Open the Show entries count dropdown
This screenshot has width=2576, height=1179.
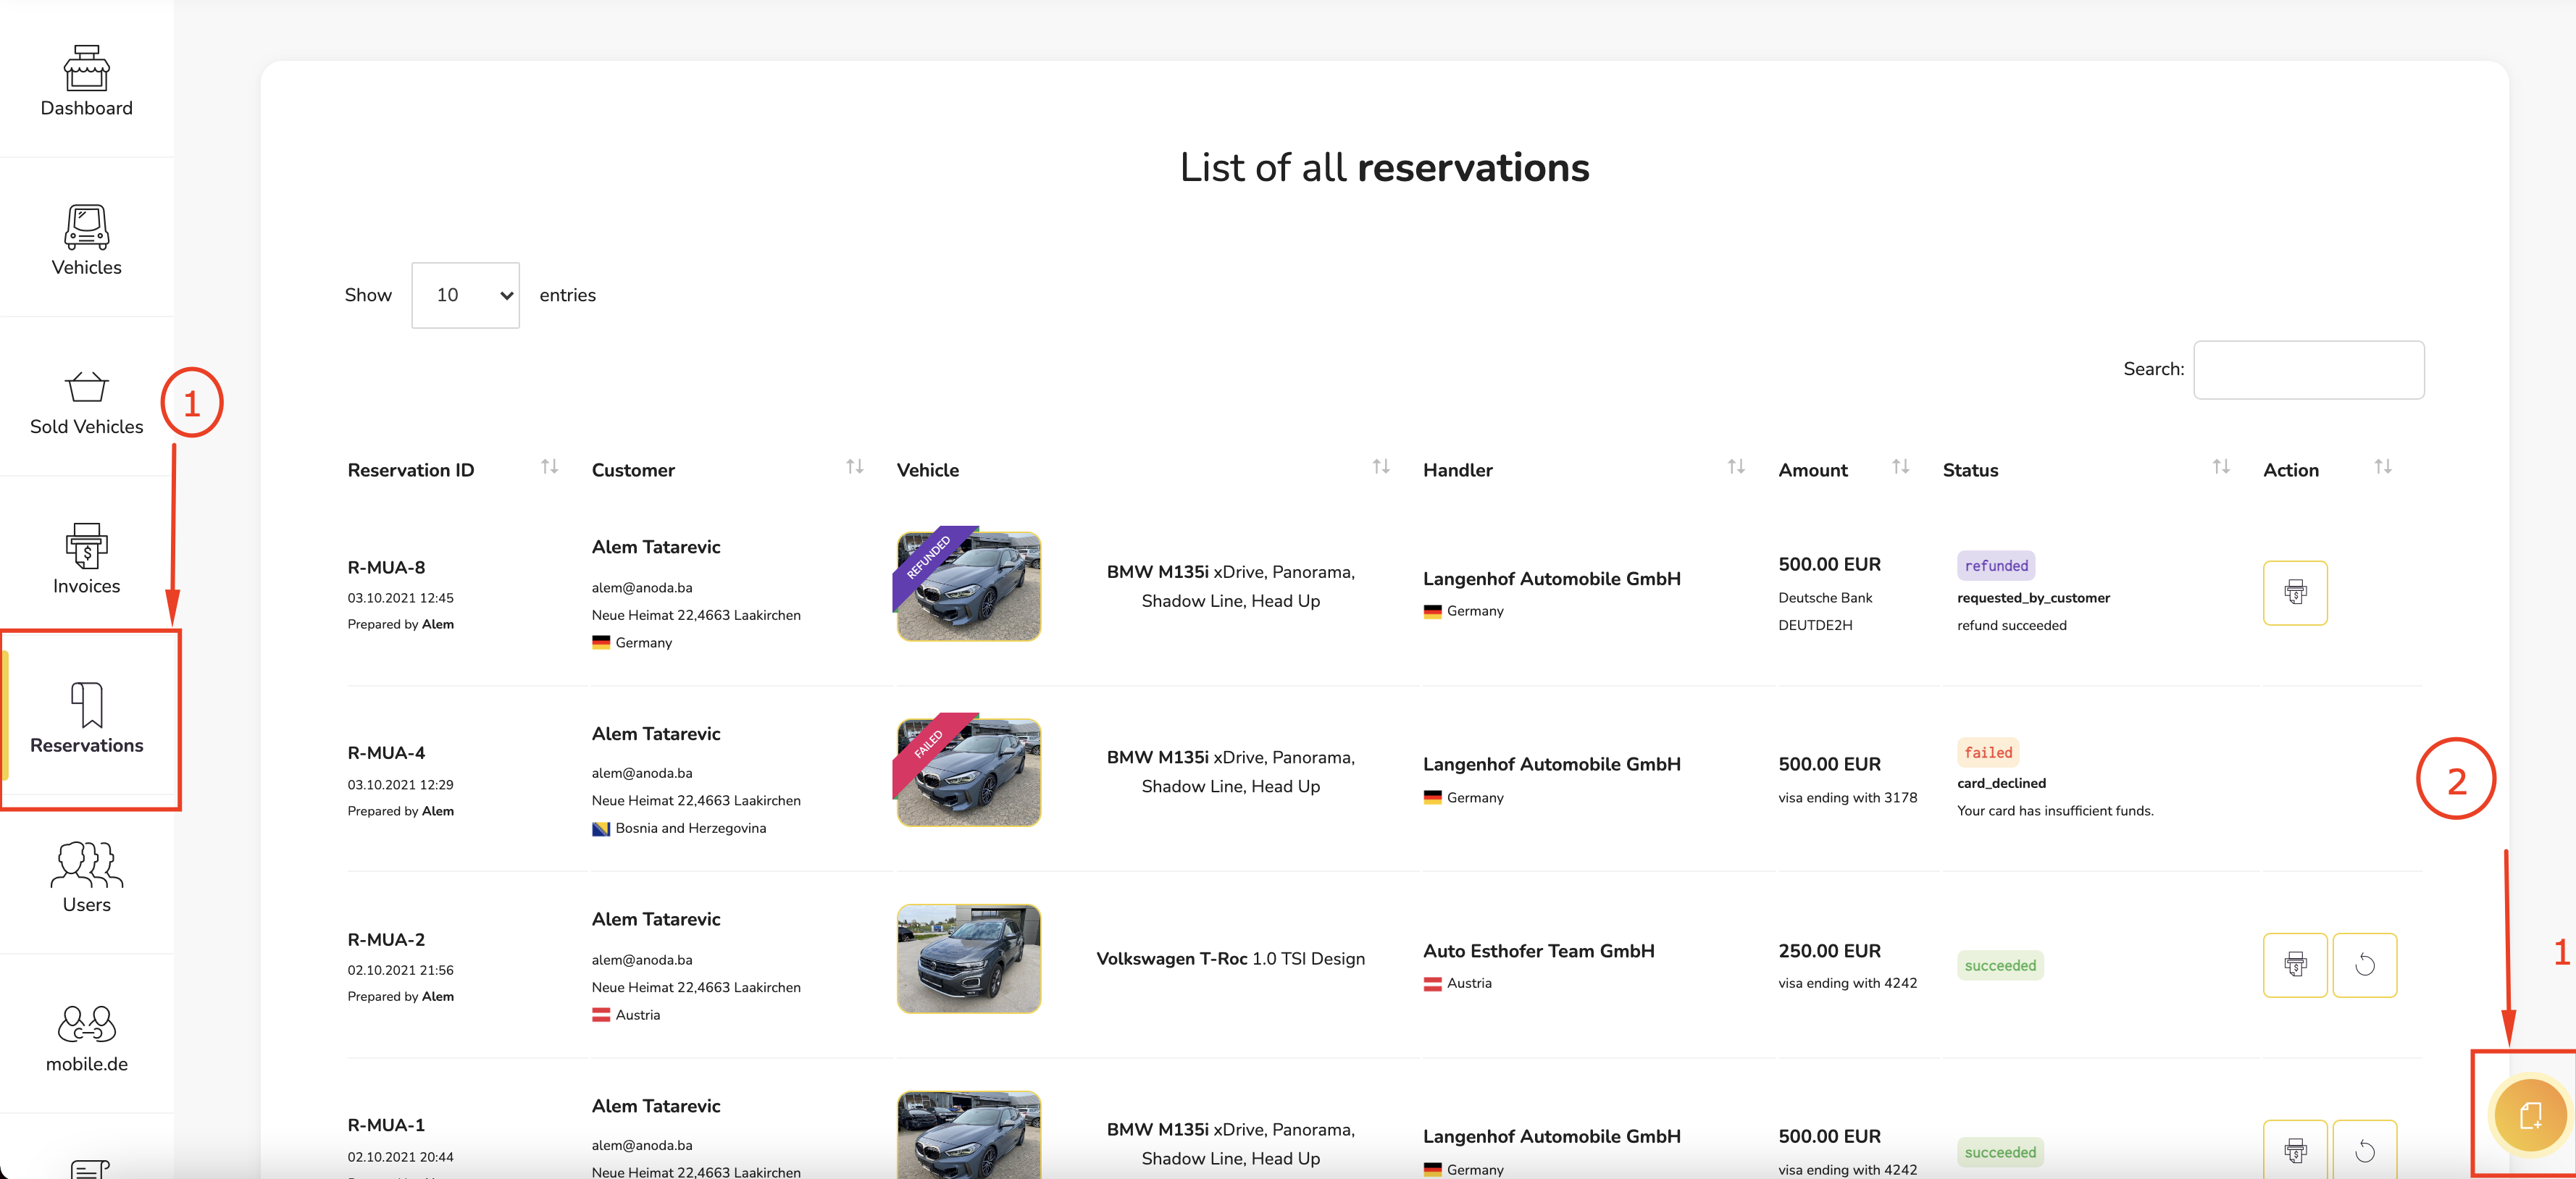click(465, 295)
